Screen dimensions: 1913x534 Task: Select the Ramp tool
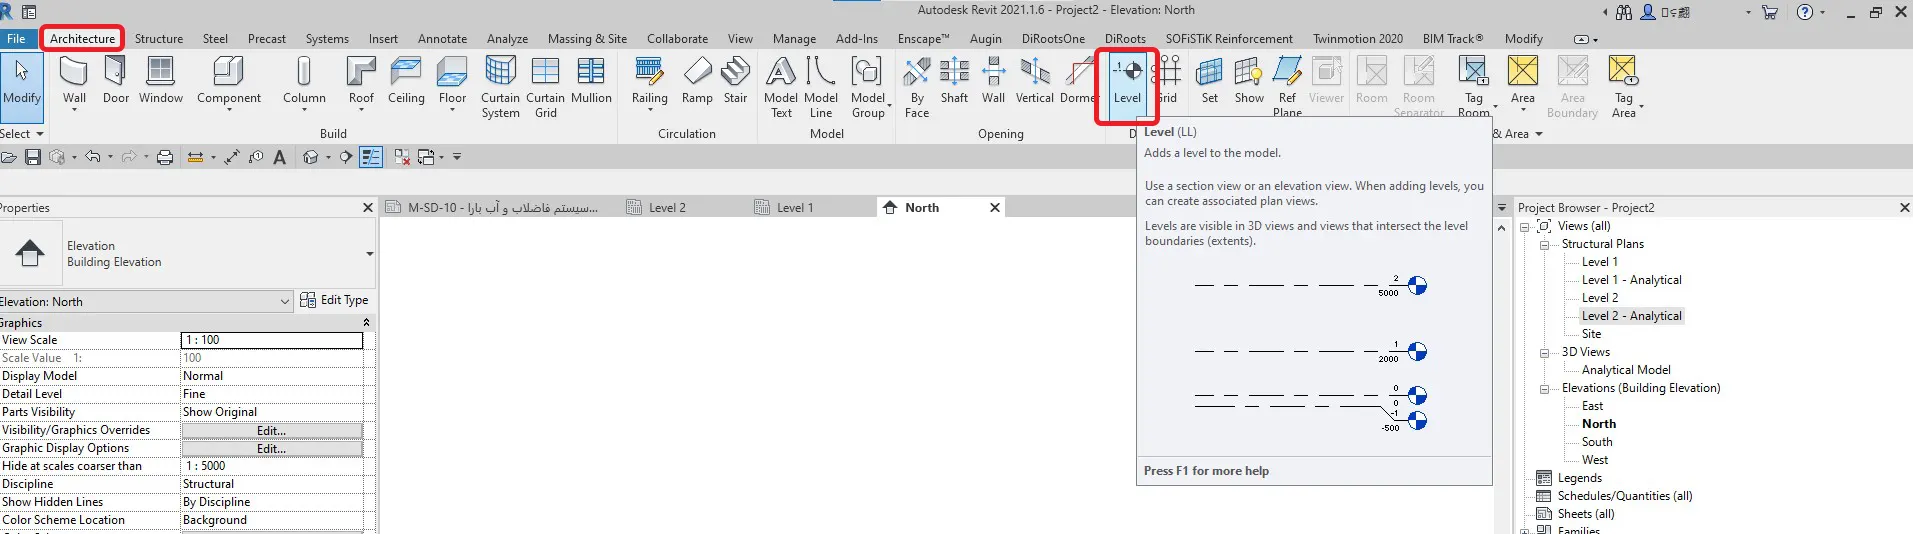point(697,82)
